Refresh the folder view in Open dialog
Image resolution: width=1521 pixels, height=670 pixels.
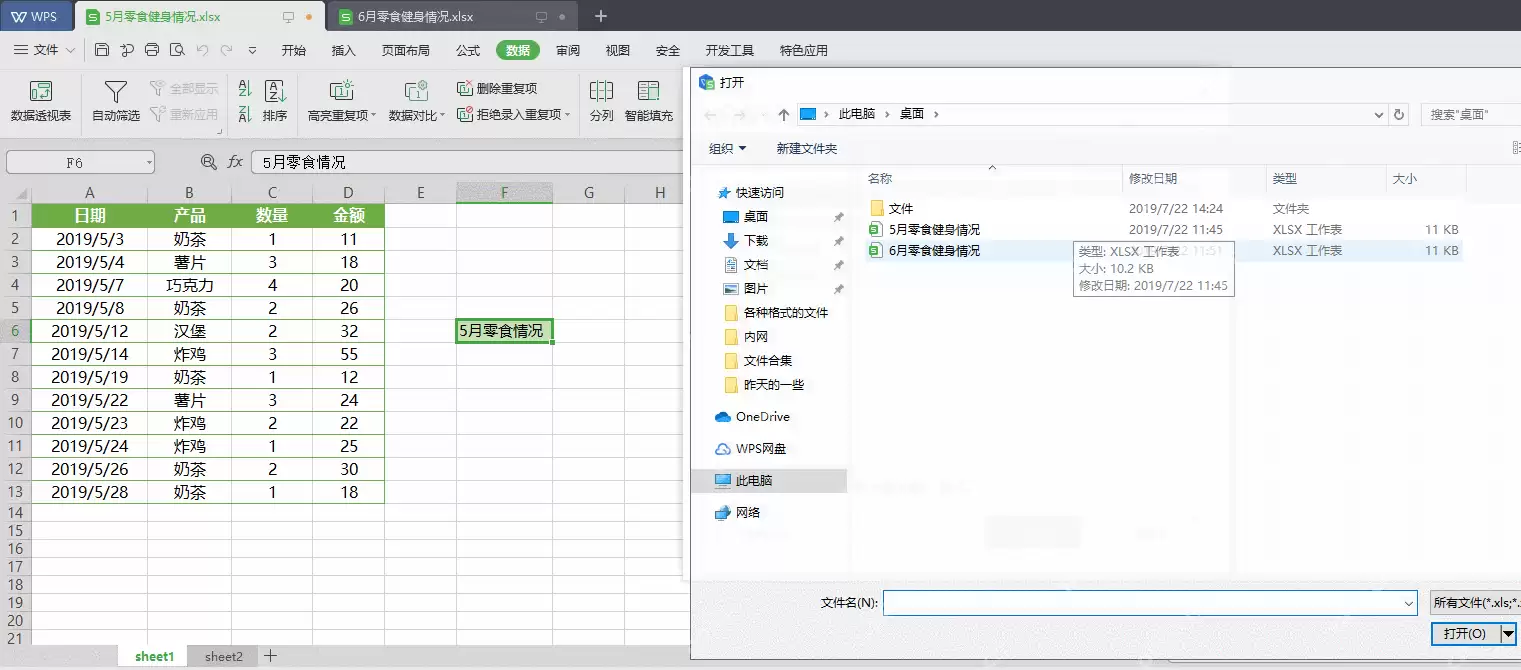pos(1400,114)
